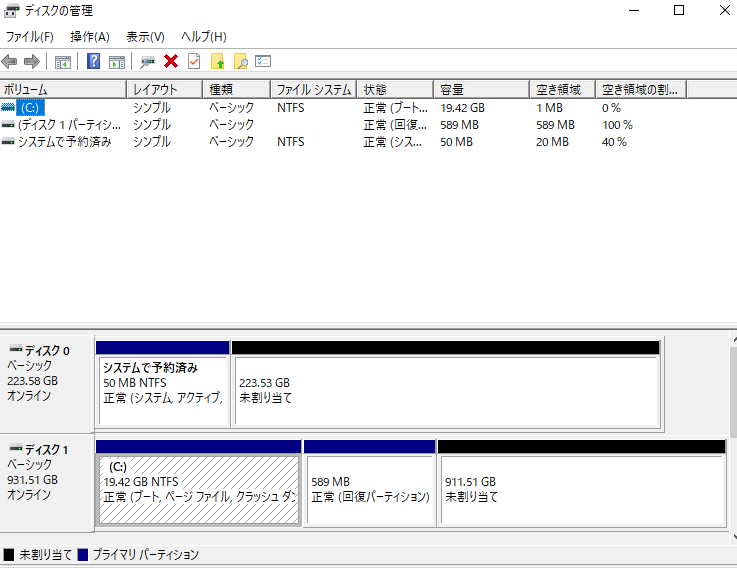The image size is (737, 568).
Task: Select the ディスク 0 label panel
Action: pos(46,383)
